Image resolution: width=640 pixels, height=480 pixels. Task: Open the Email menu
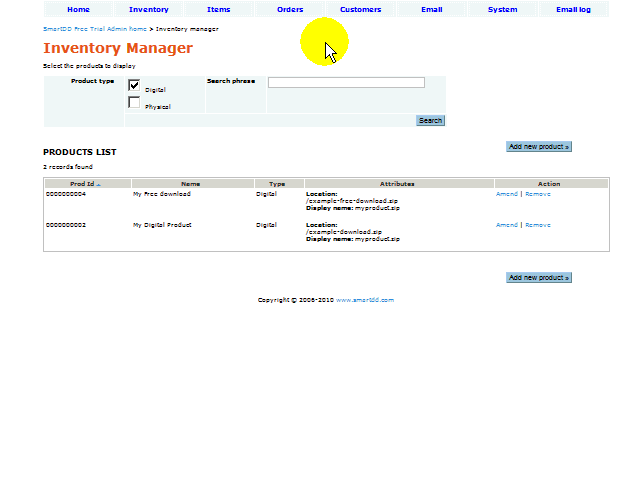[x=431, y=10]
